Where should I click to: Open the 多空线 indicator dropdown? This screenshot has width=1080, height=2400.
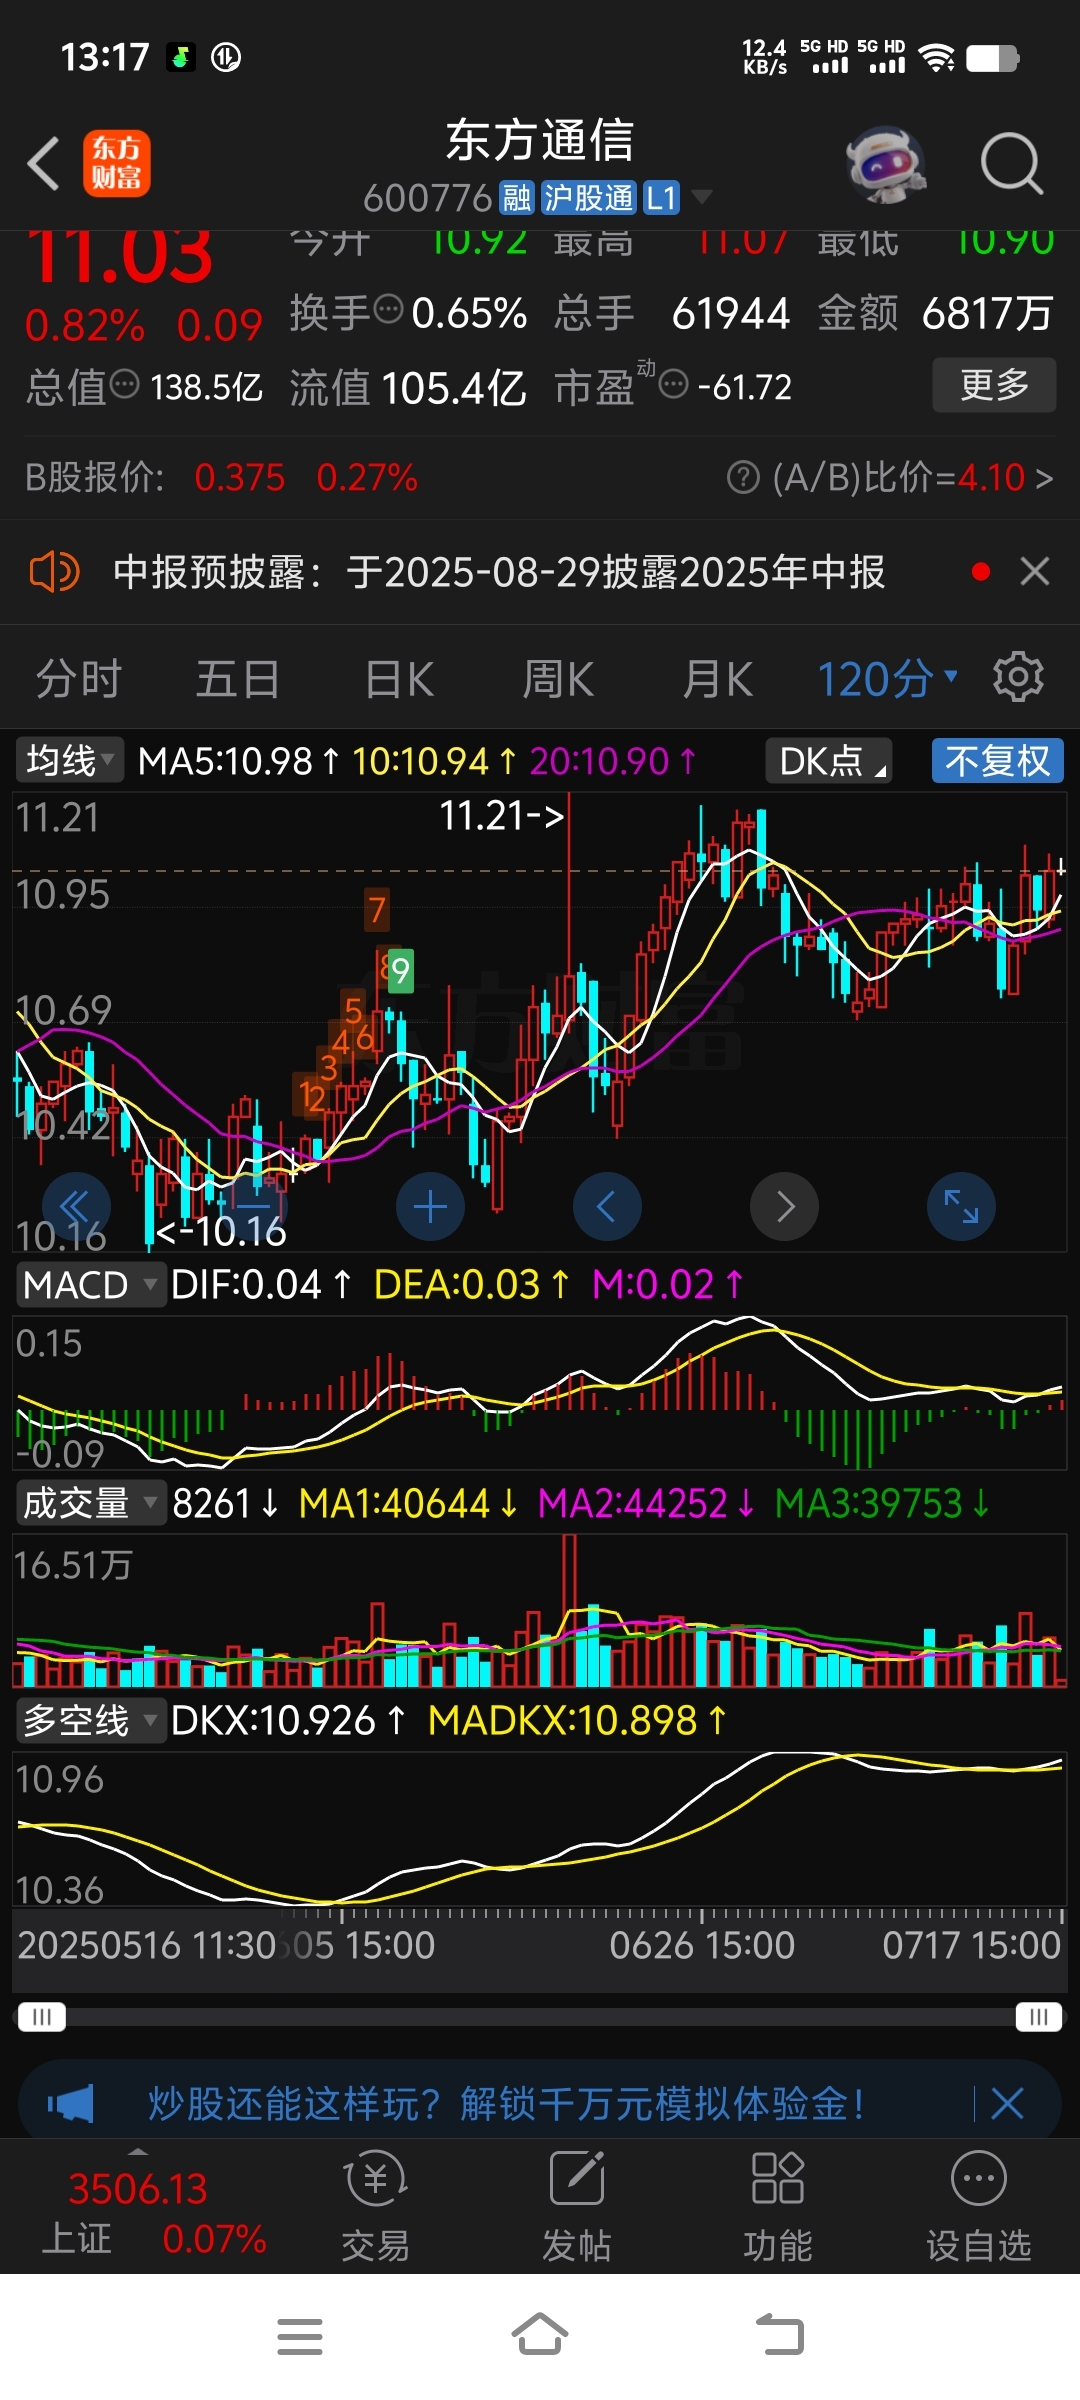pos(90,1721)
